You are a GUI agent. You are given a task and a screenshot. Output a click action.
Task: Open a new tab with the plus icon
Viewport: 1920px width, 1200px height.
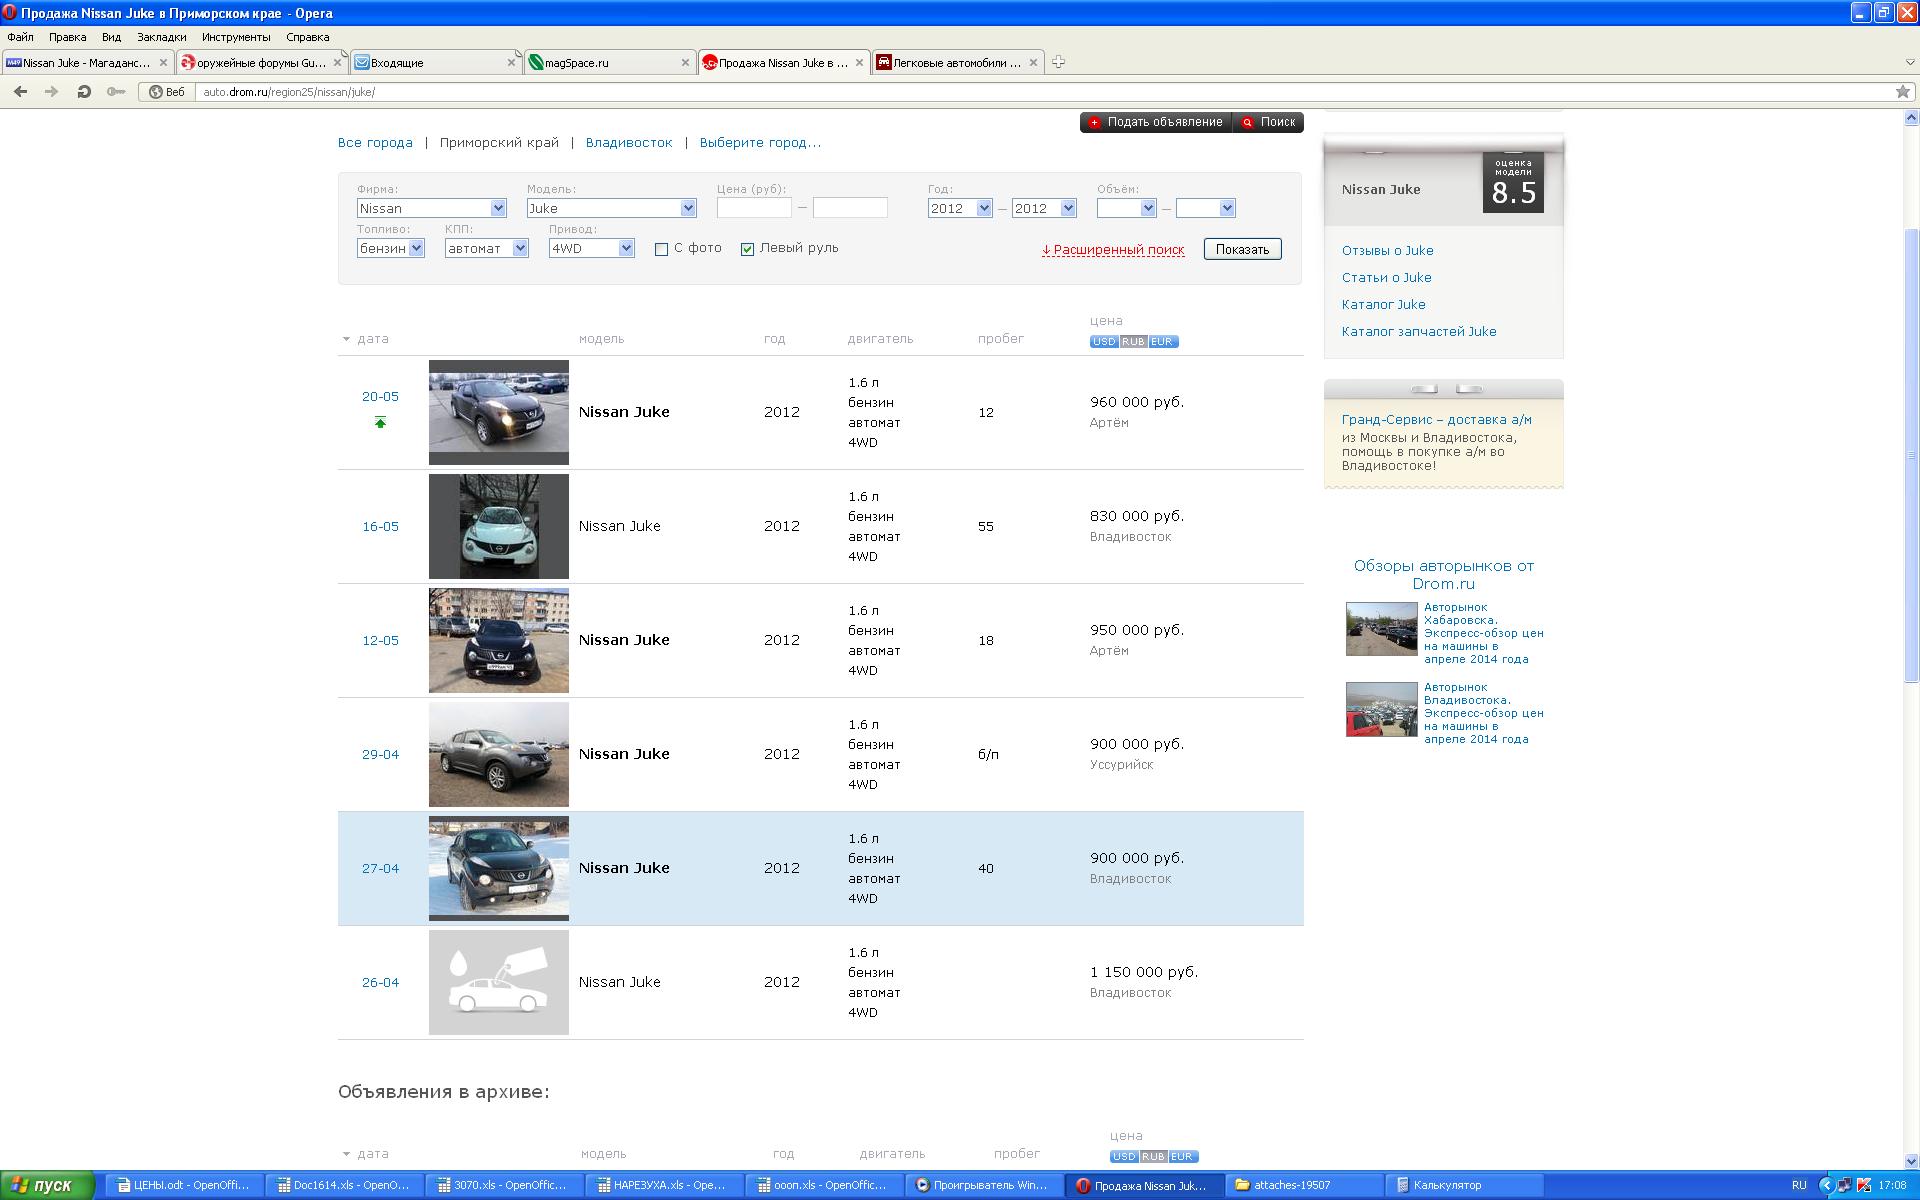[x=1058, y=62]
